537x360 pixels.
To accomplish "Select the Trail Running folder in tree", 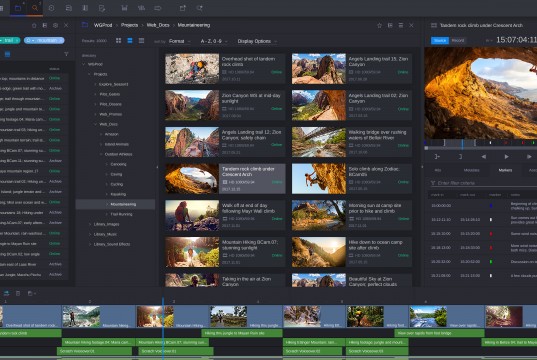I will (121, 214).
